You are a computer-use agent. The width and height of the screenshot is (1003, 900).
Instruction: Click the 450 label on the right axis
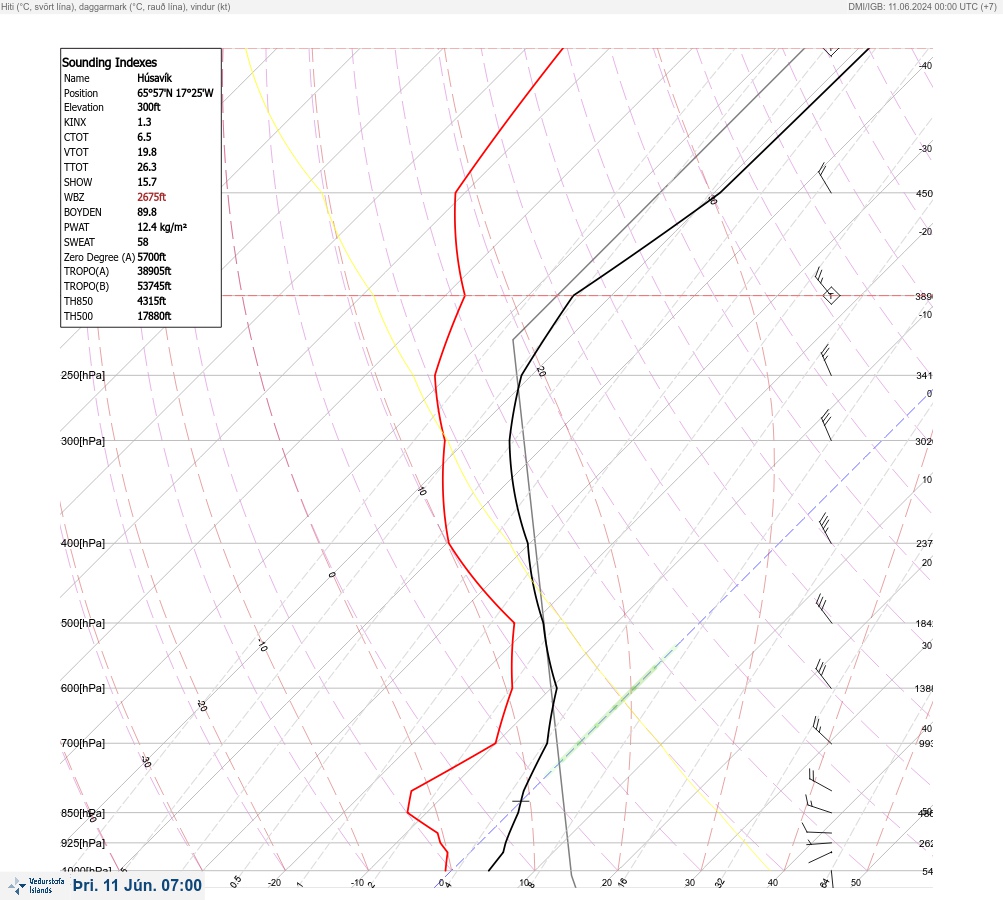pyautogui.click(x=924, y=193)
